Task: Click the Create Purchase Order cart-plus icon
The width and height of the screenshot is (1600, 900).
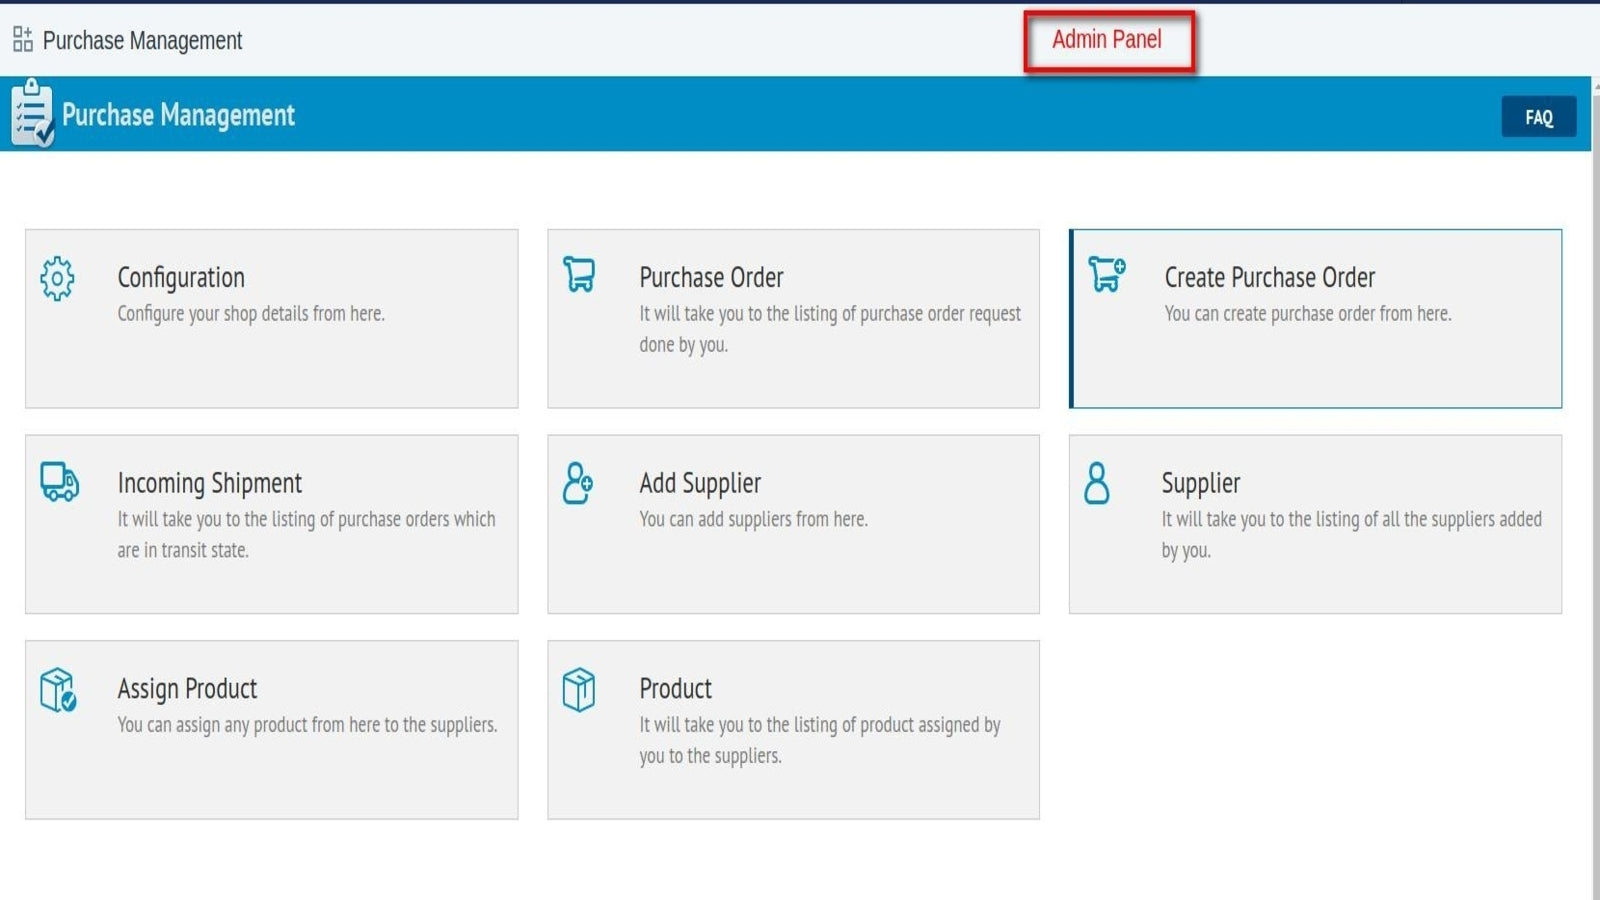Action: click(x=1107, y=274)
